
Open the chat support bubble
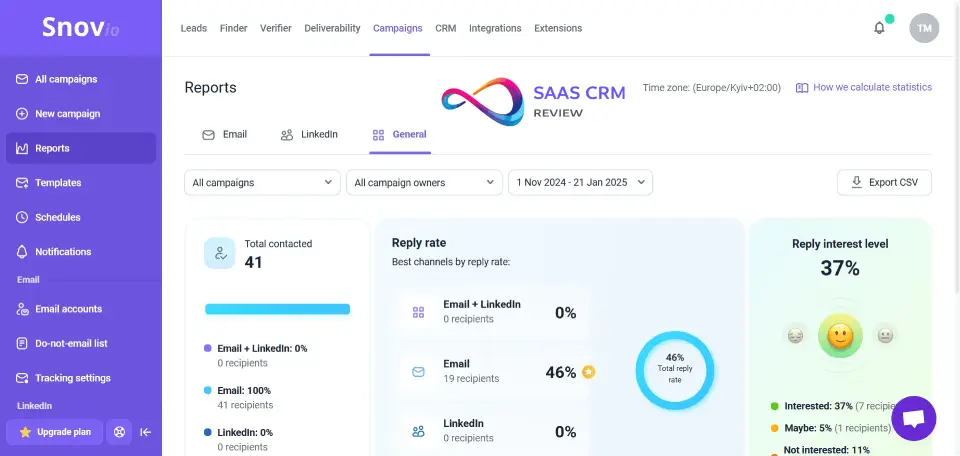pyautogui.click(x=913, y=419)
